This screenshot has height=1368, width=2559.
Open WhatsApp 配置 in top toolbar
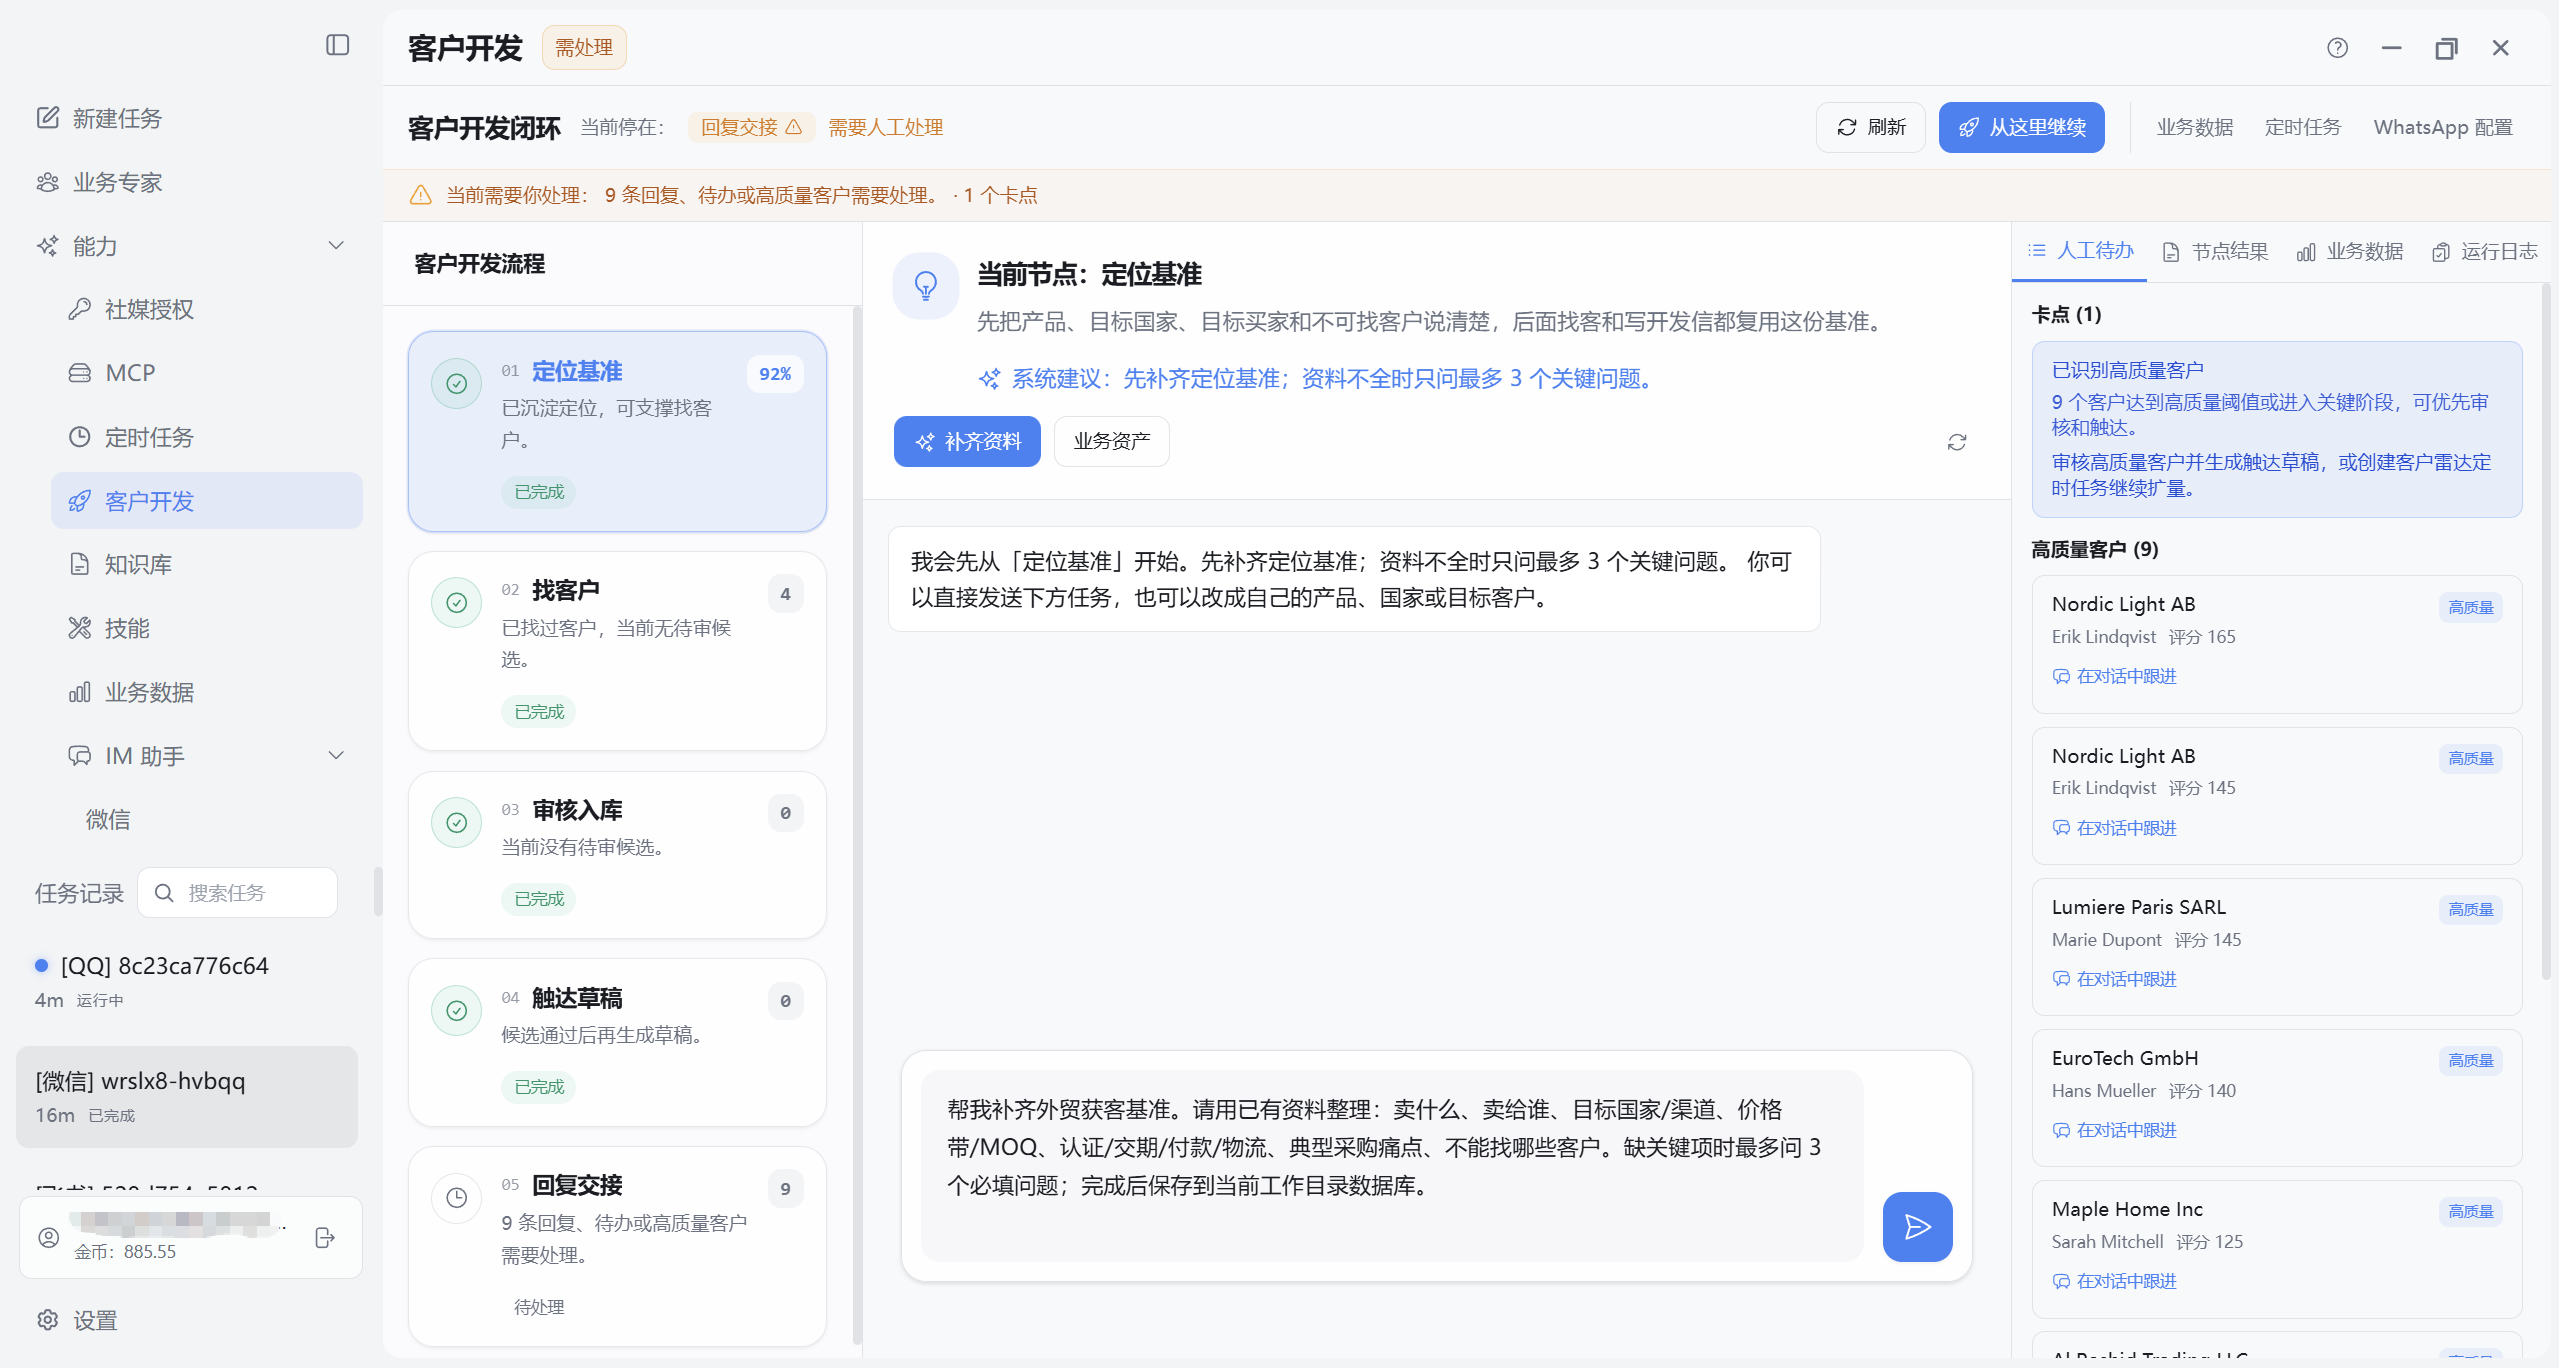[2443, 127]
